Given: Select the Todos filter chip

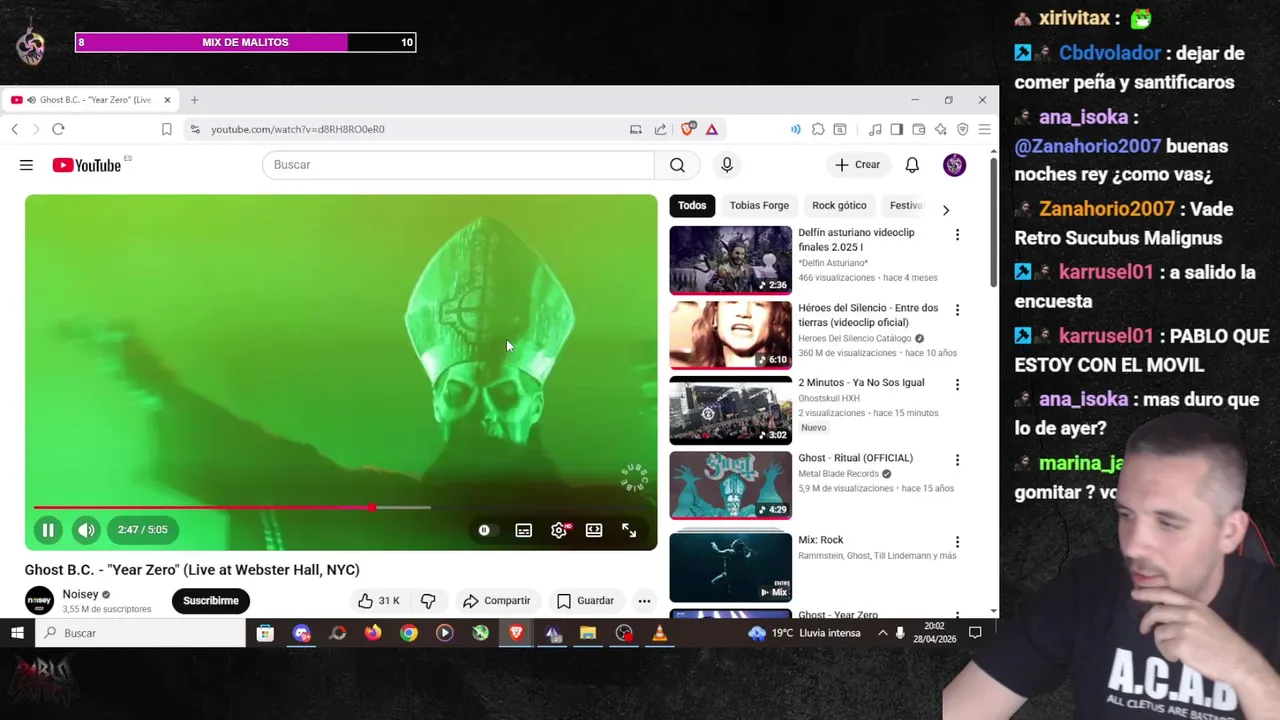Looking at the screenshot, I should (x=692, y=206).
